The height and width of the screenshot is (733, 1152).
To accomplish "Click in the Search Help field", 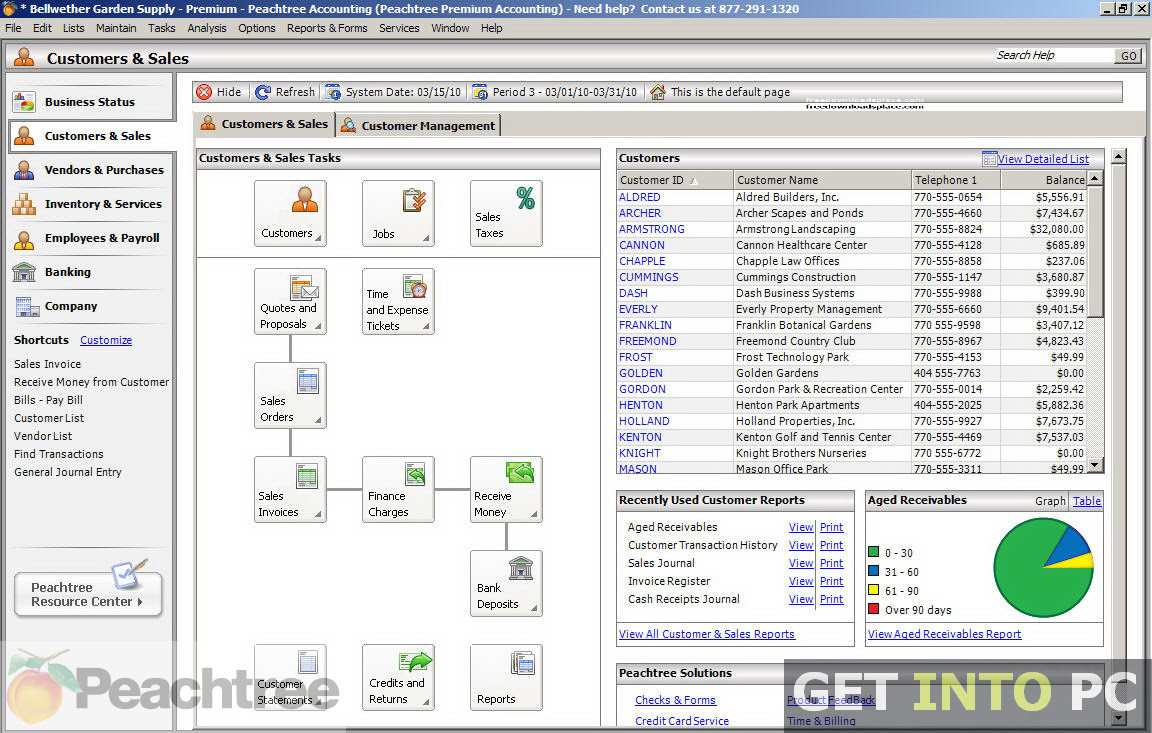I will 1054,56.
